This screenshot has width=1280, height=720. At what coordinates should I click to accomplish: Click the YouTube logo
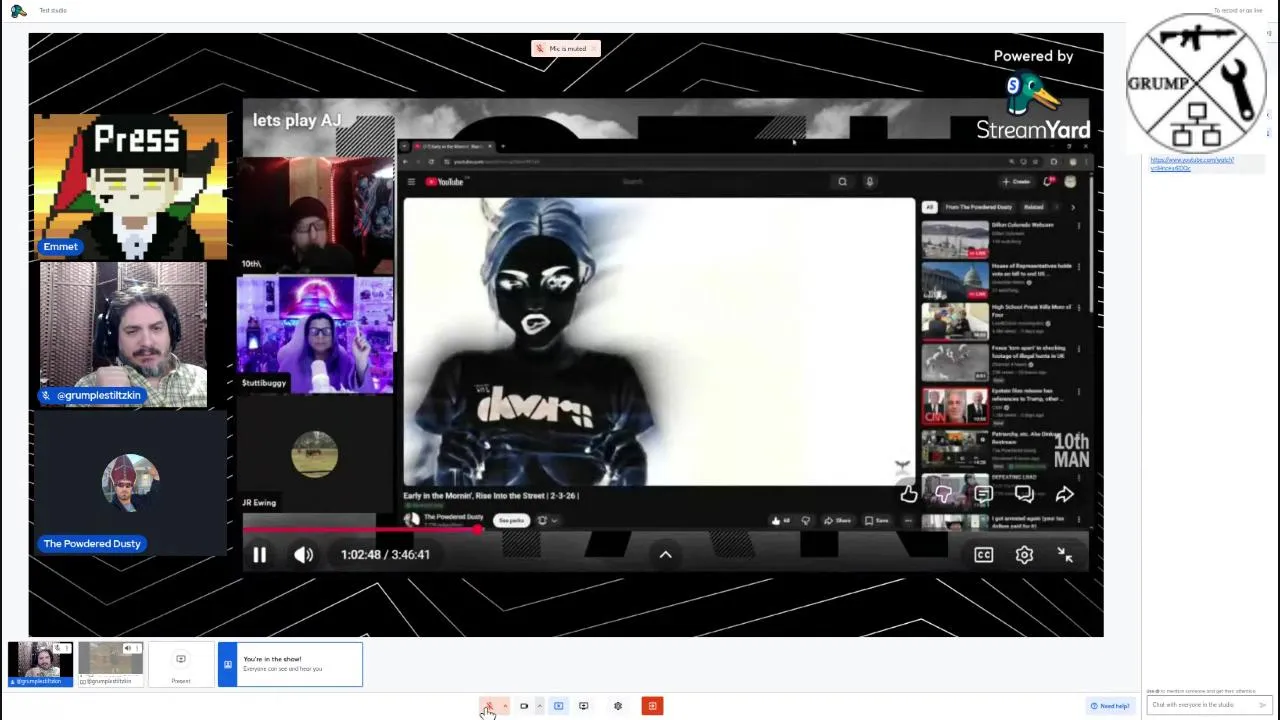446,182
